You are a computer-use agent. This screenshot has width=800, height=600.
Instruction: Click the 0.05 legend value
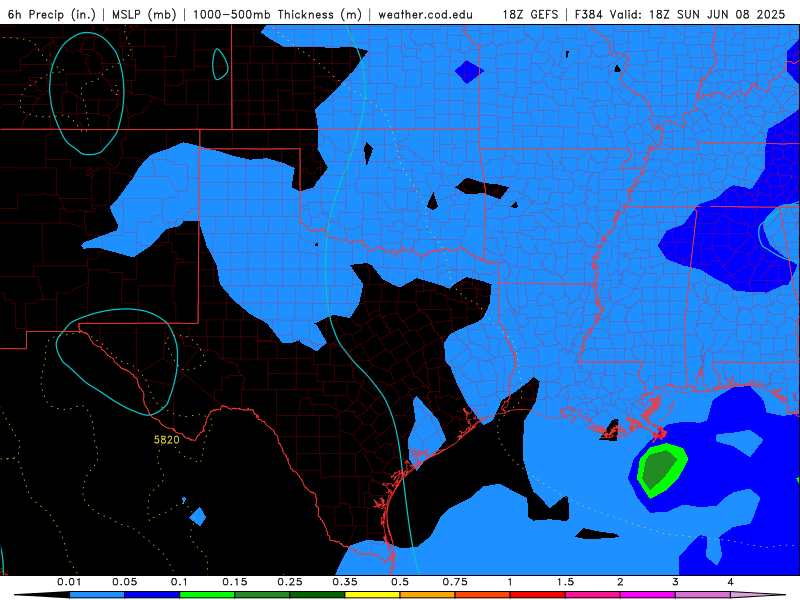point(124,582)
